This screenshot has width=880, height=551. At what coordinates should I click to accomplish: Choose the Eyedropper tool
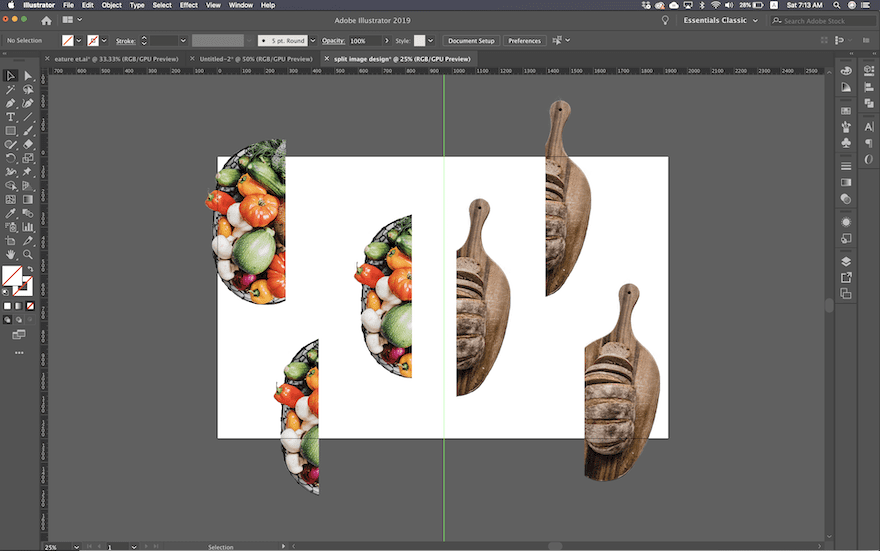[11, 213]
